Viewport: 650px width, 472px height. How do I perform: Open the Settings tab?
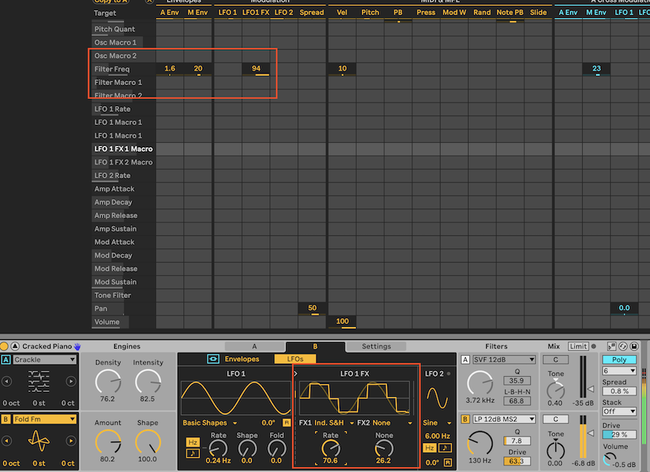(376, 346)
